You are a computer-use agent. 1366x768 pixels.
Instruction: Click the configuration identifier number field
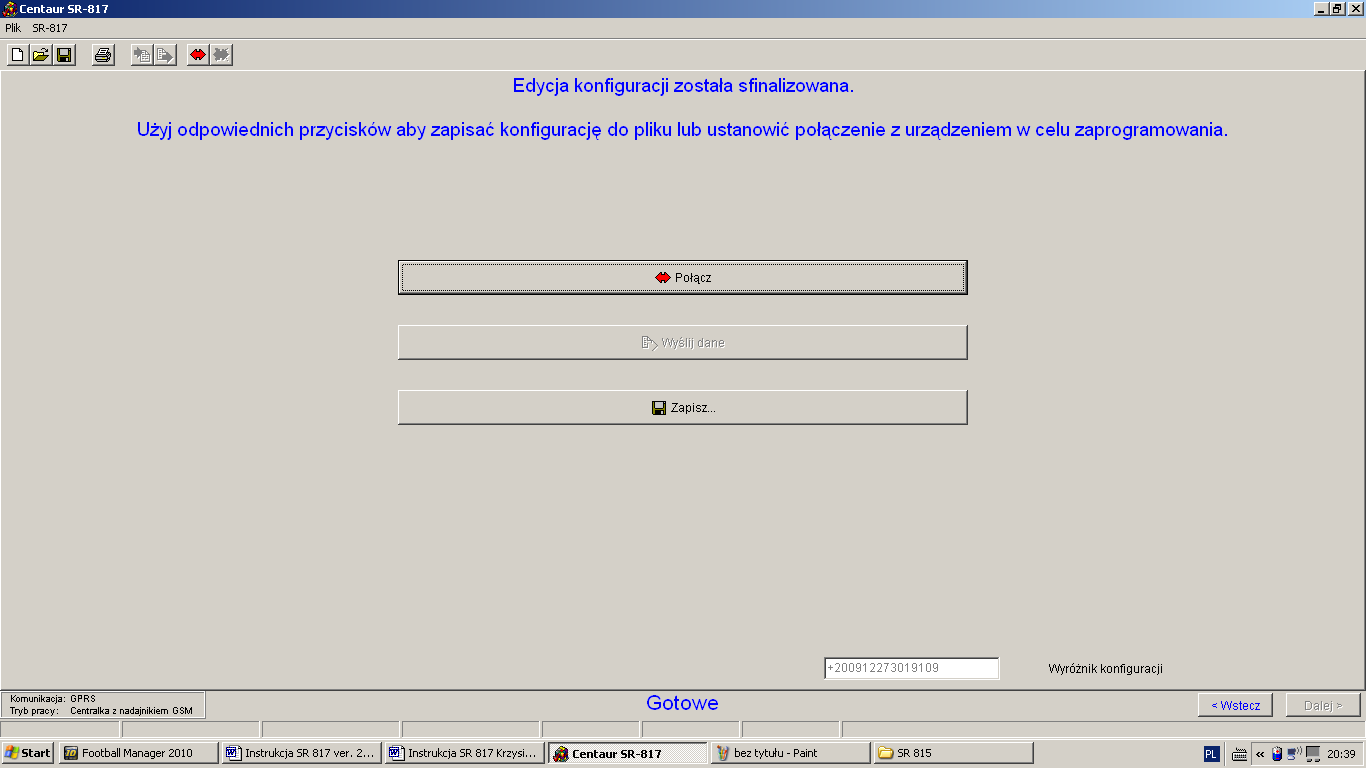tap(911, 668)
